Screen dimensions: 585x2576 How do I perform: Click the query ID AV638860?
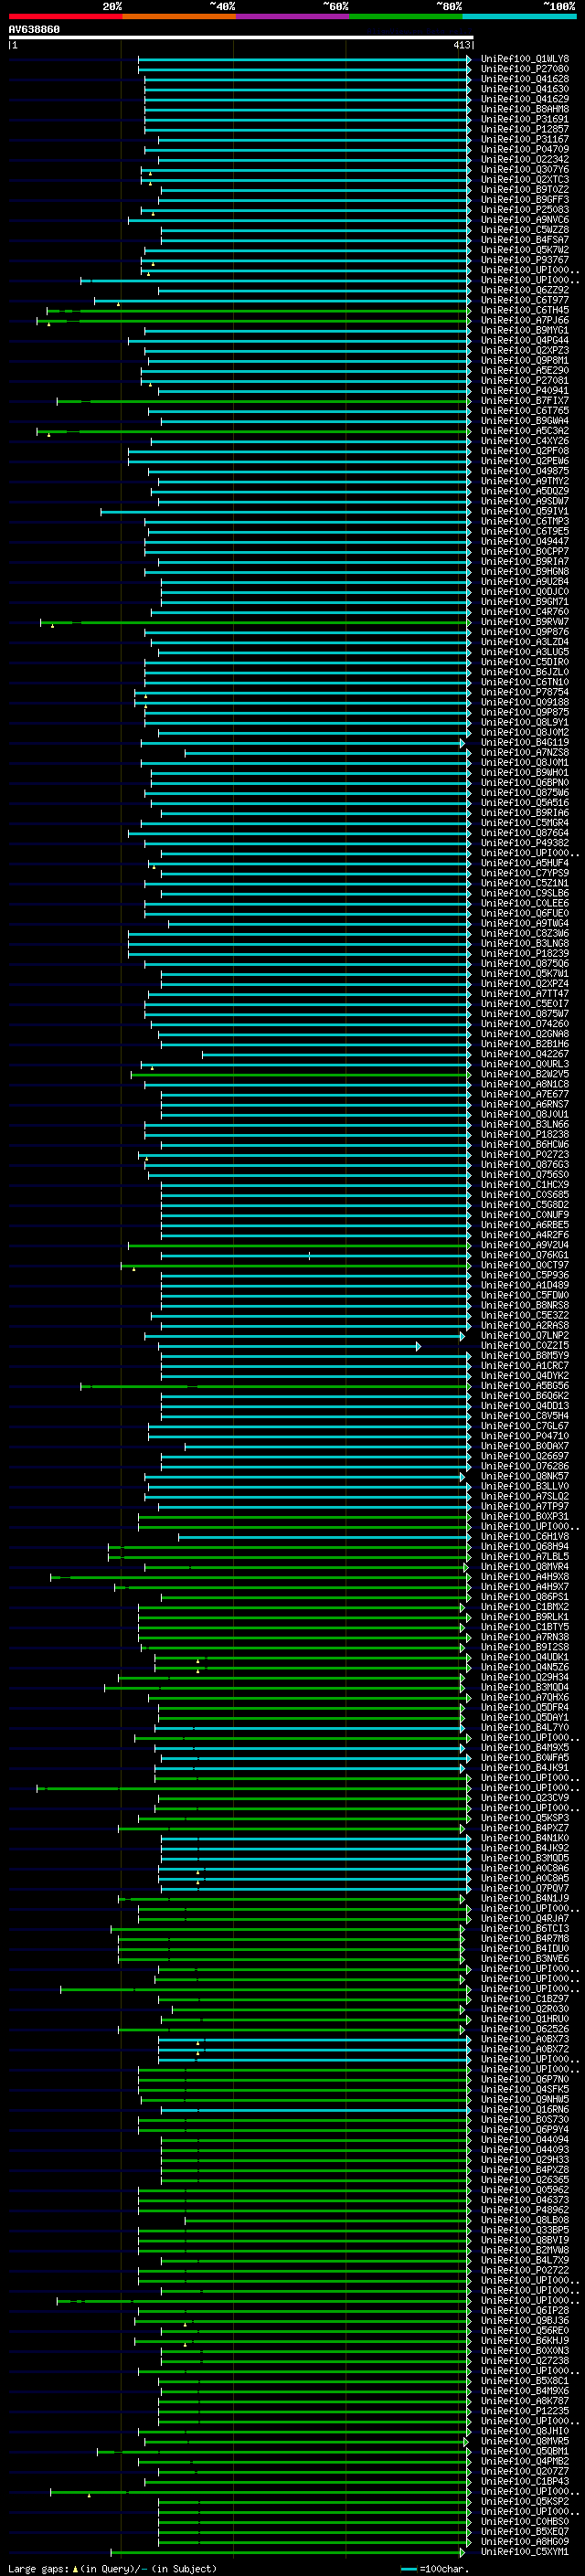(x=34, y=30)
